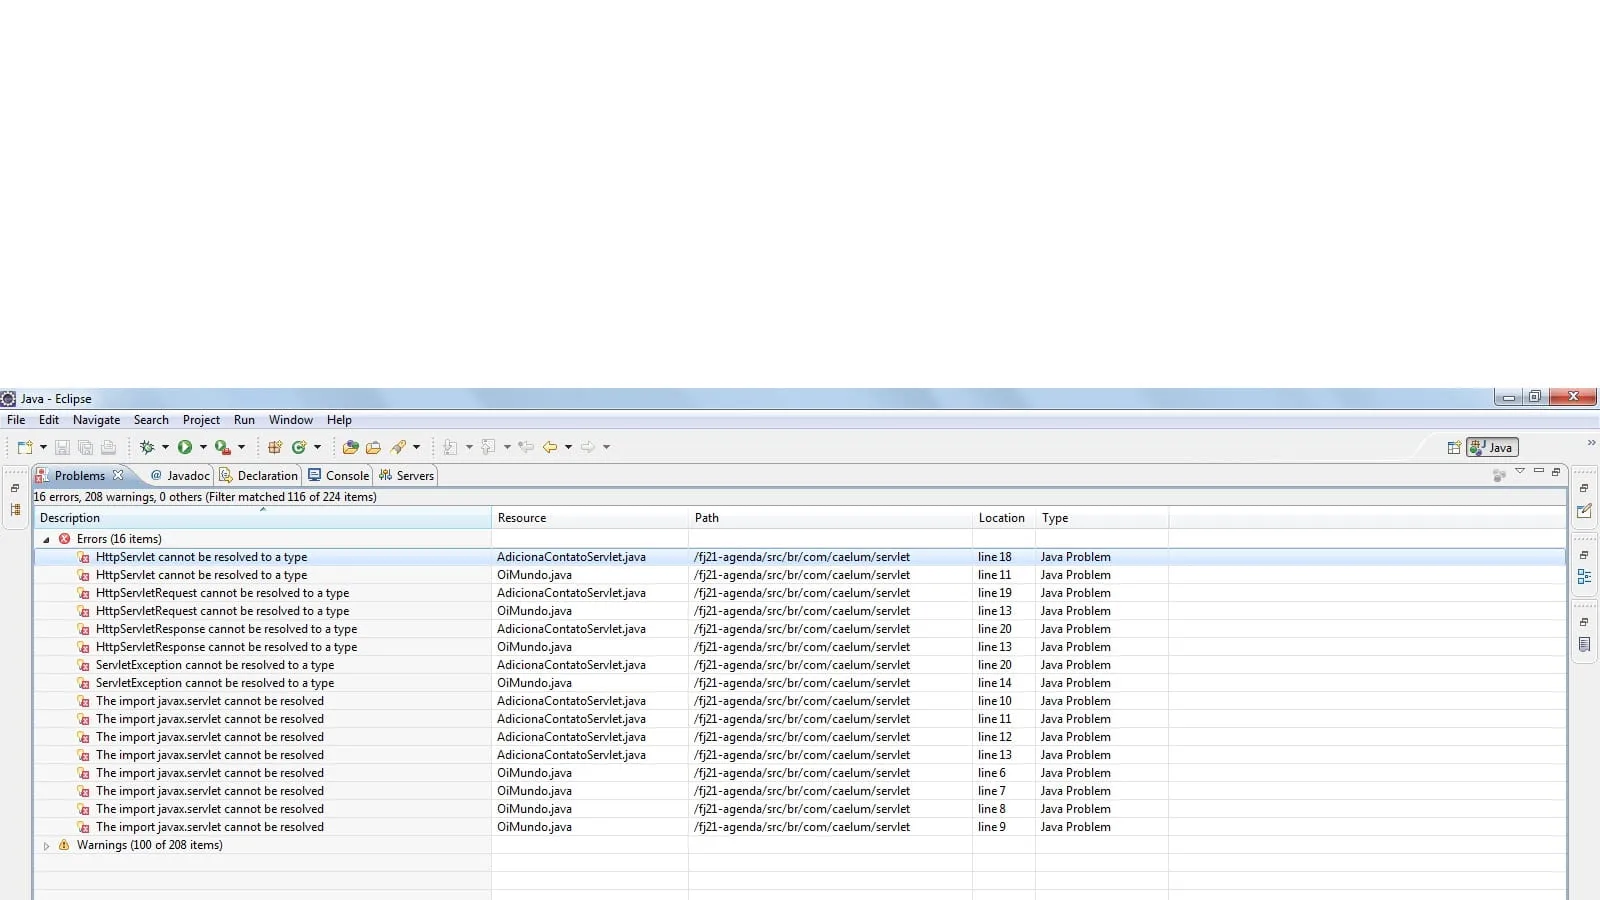Click the Open Type icon
This screenshot has width=1600, height=900.
click(x=350, y=448)
